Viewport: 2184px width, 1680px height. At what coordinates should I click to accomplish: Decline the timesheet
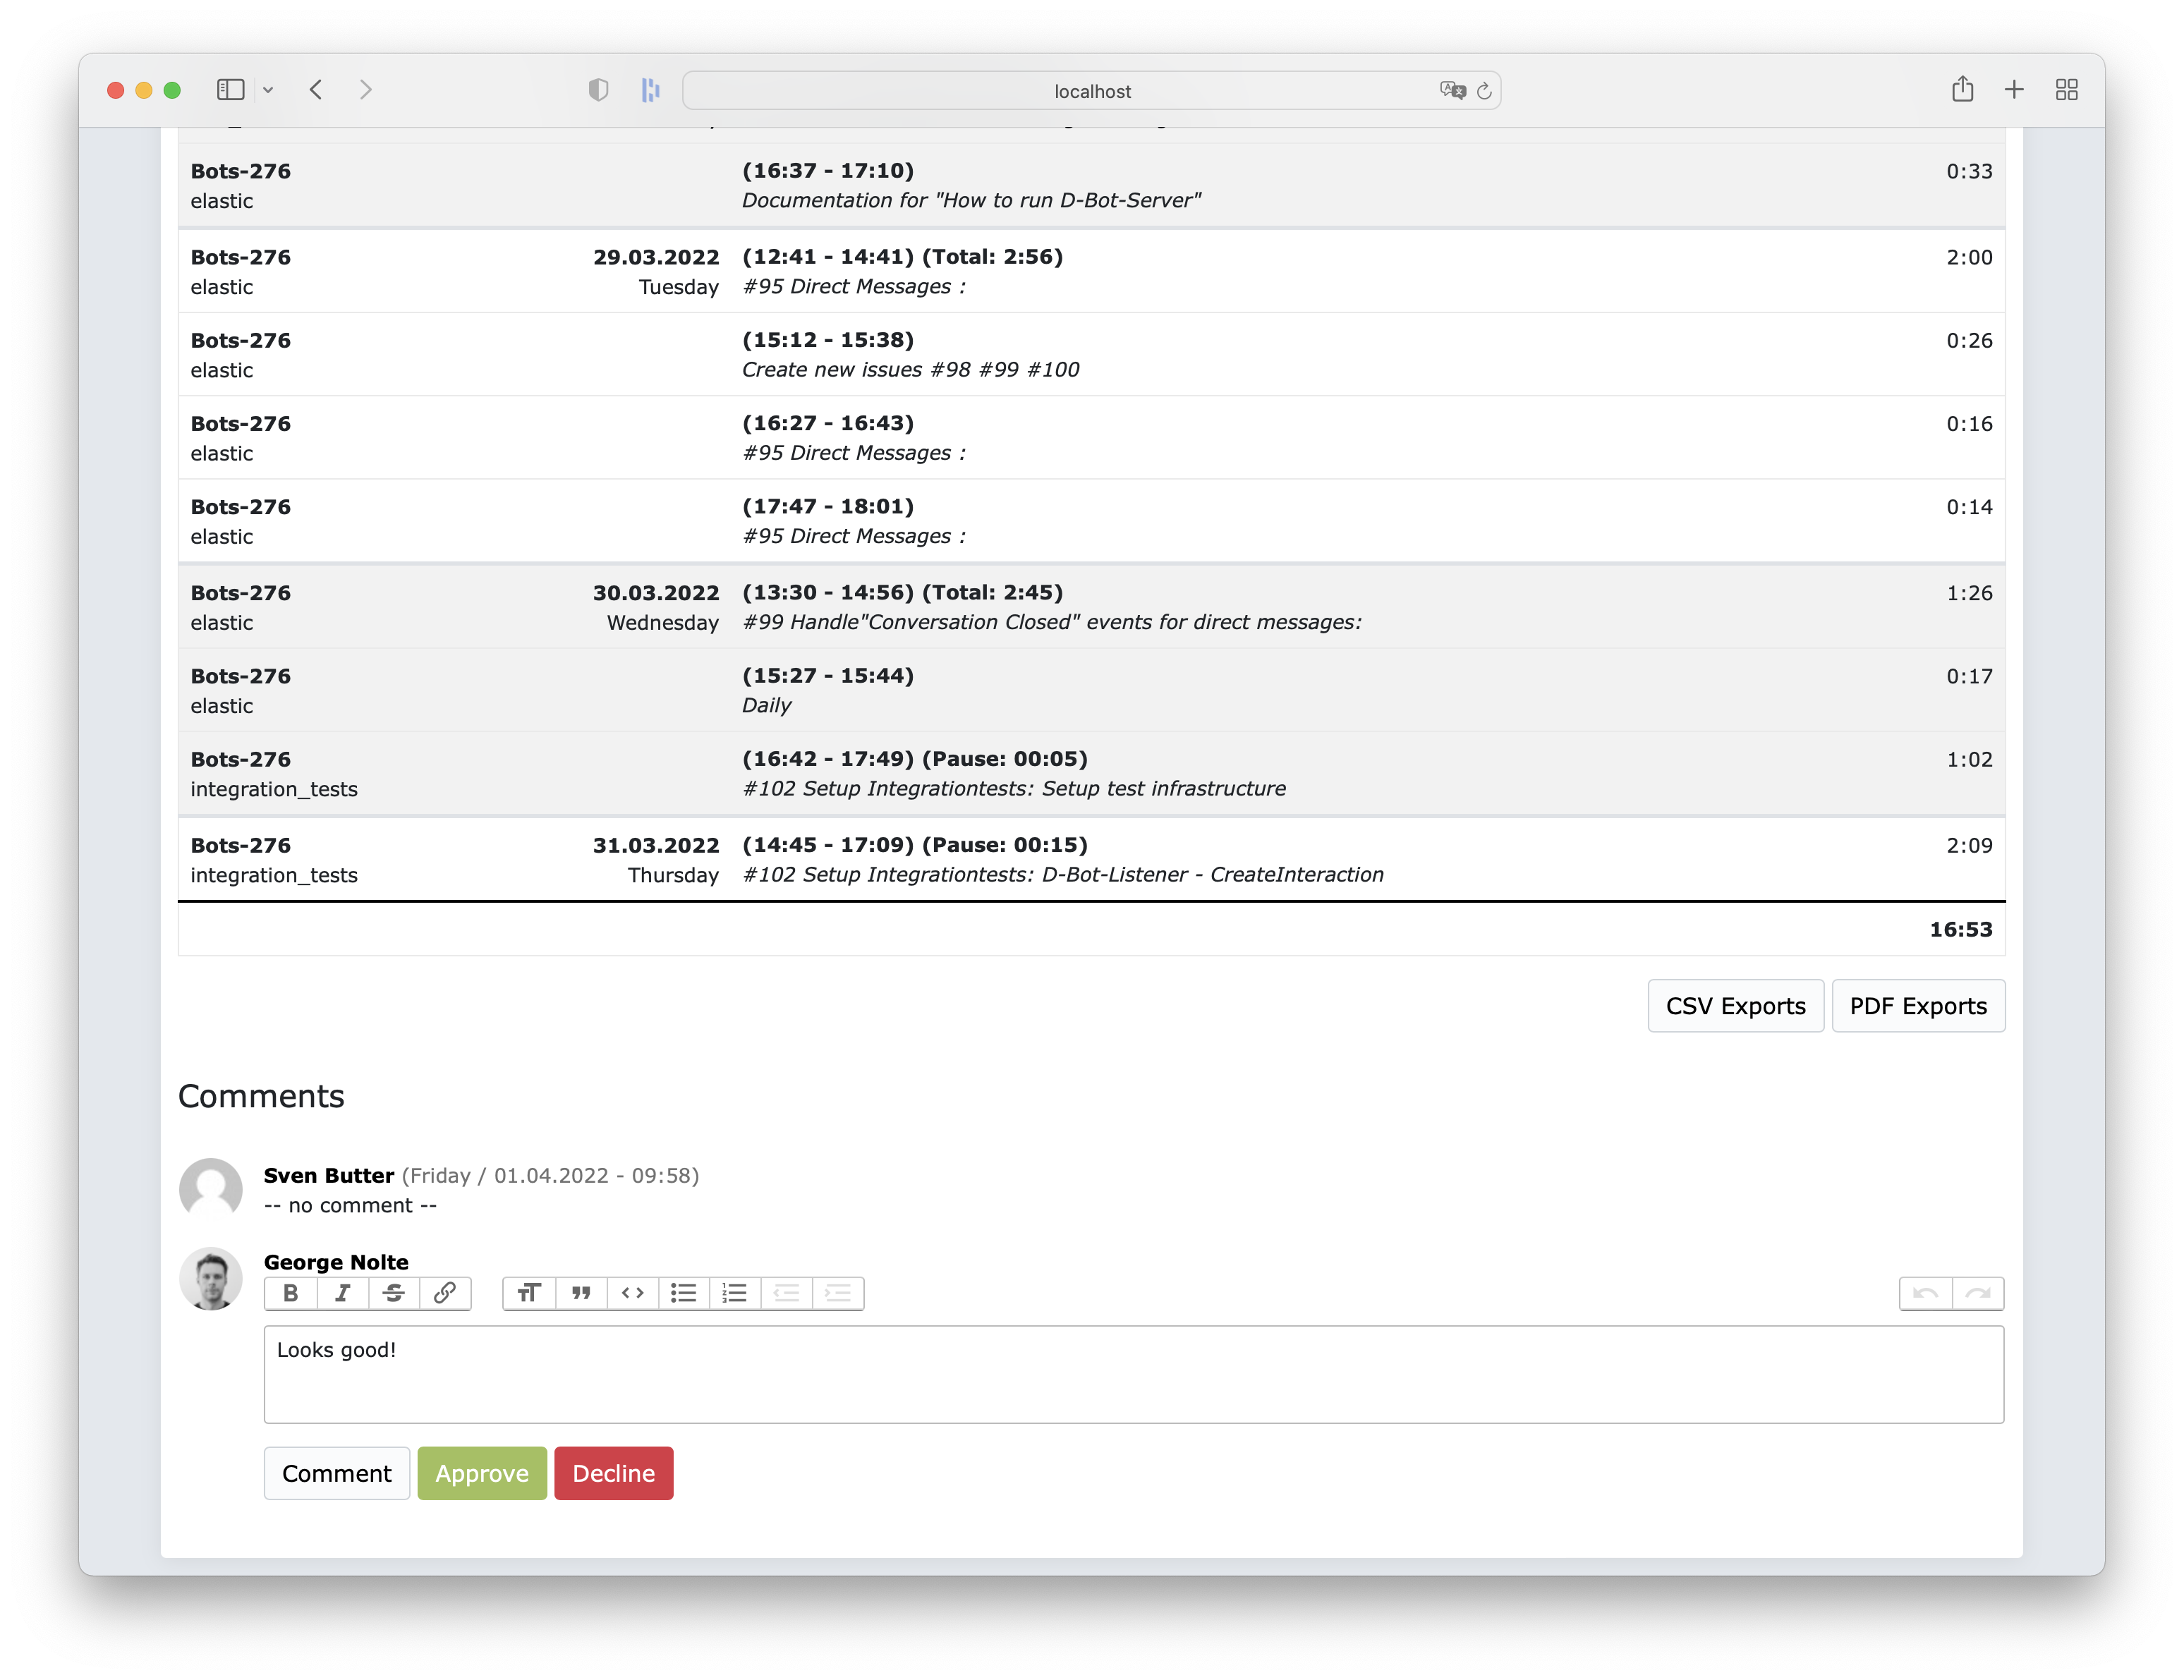pyautogui.click(x=614, y=1473)
